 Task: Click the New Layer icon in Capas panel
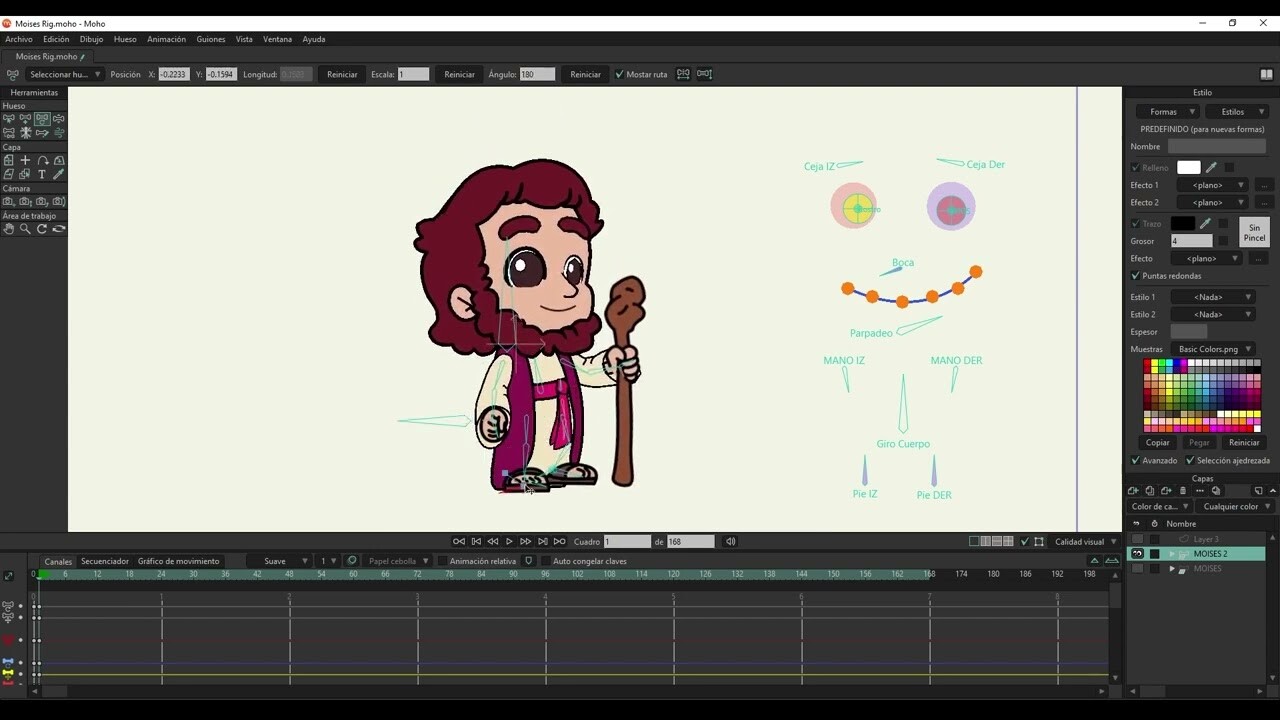pyautogui.click(x=1133, y=490)
